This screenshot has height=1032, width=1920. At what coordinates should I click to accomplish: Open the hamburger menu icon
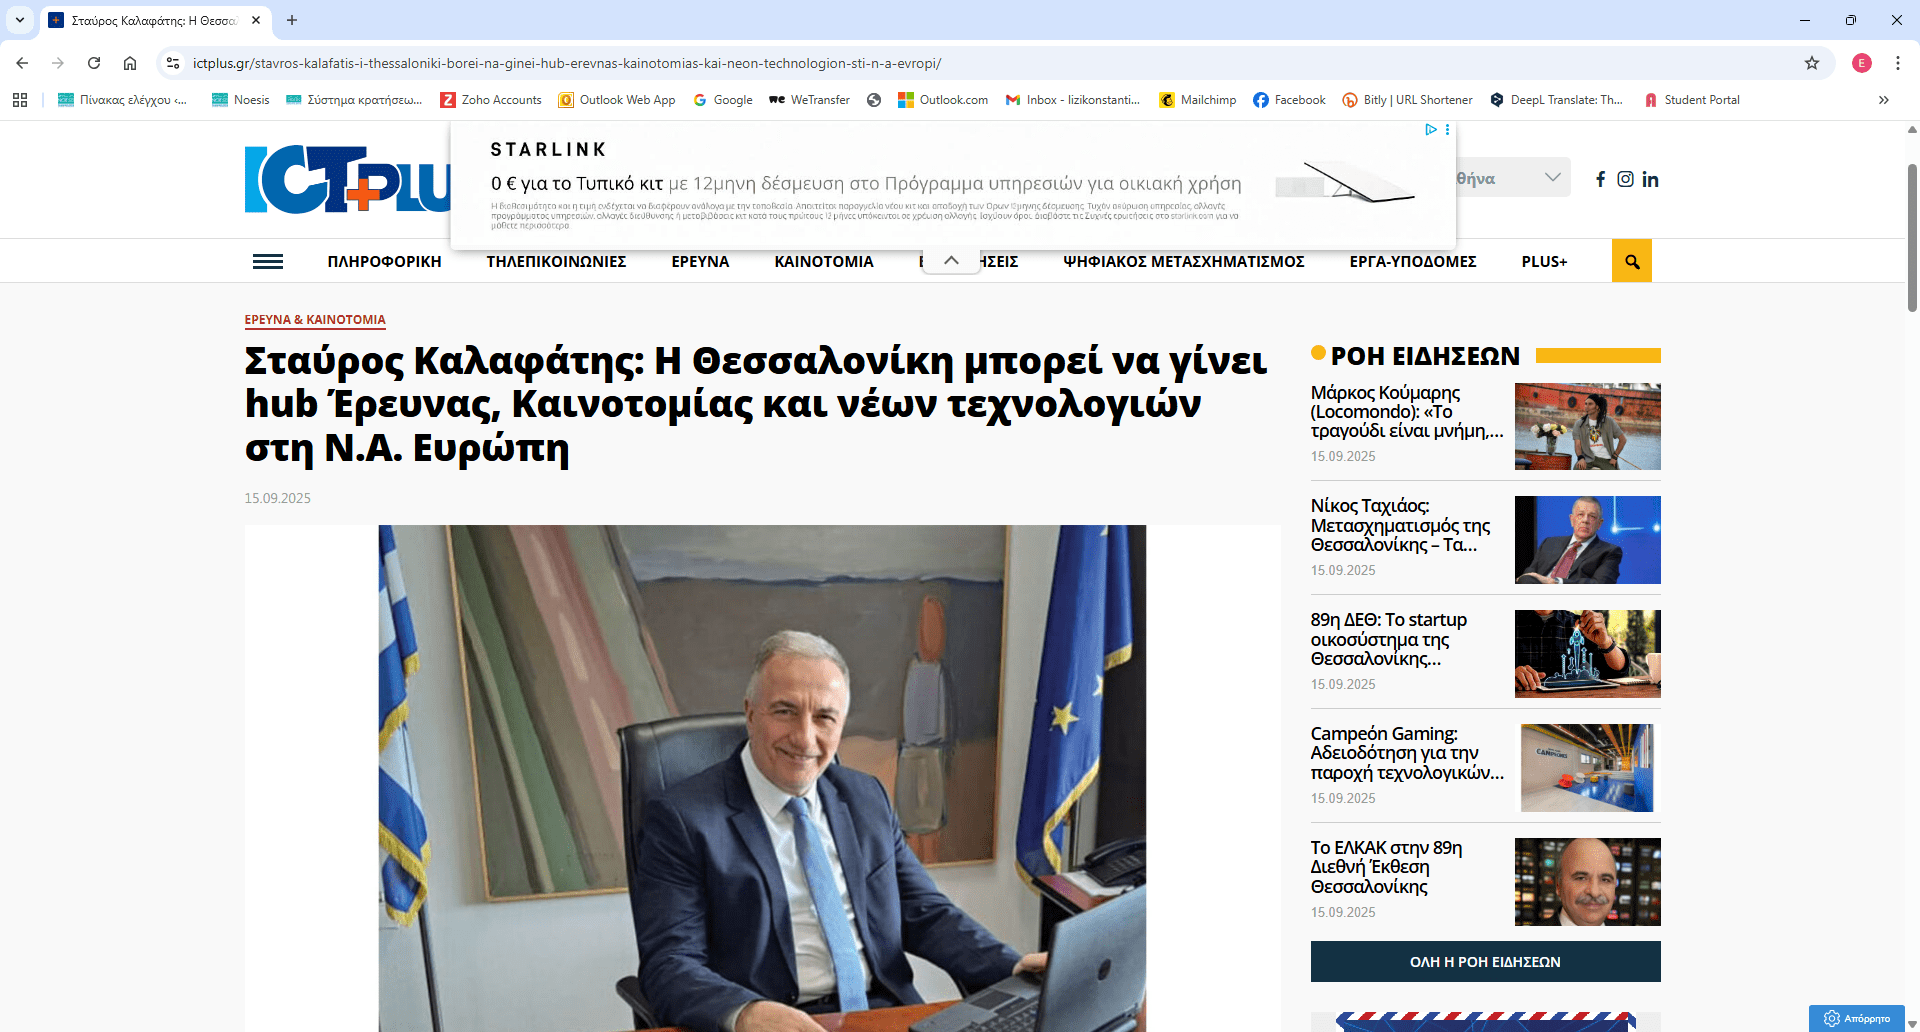267,261
